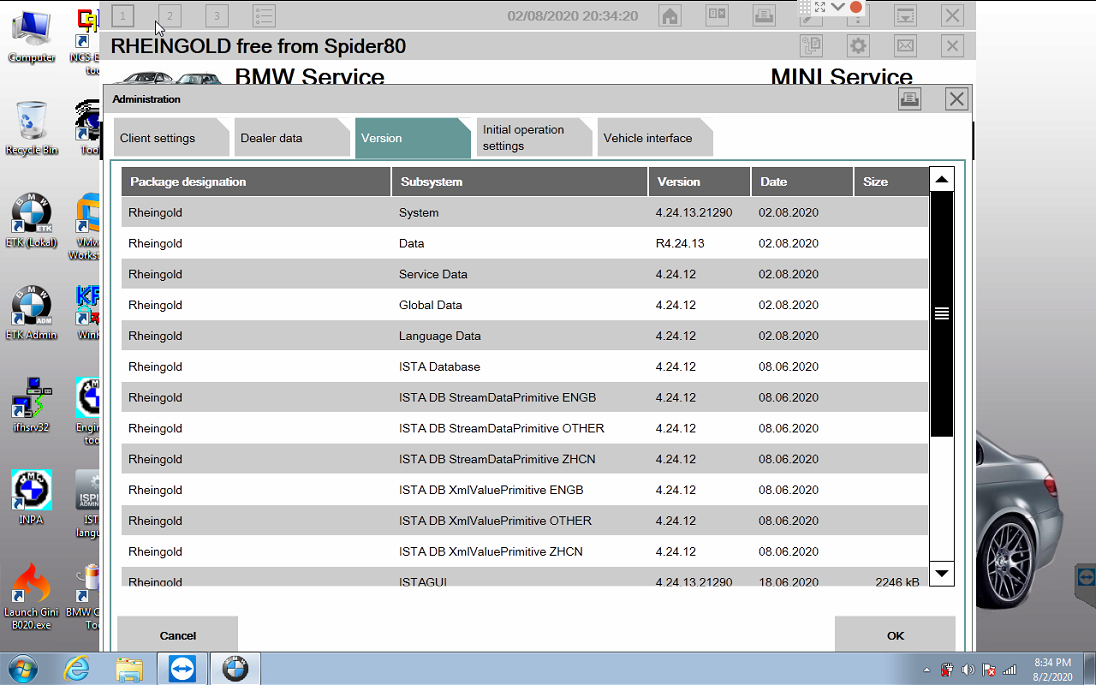Image resolution: width=1096 pixels, height=685 pixels.
Task: Open Initial operation settings tab
Action: (534, 138)
